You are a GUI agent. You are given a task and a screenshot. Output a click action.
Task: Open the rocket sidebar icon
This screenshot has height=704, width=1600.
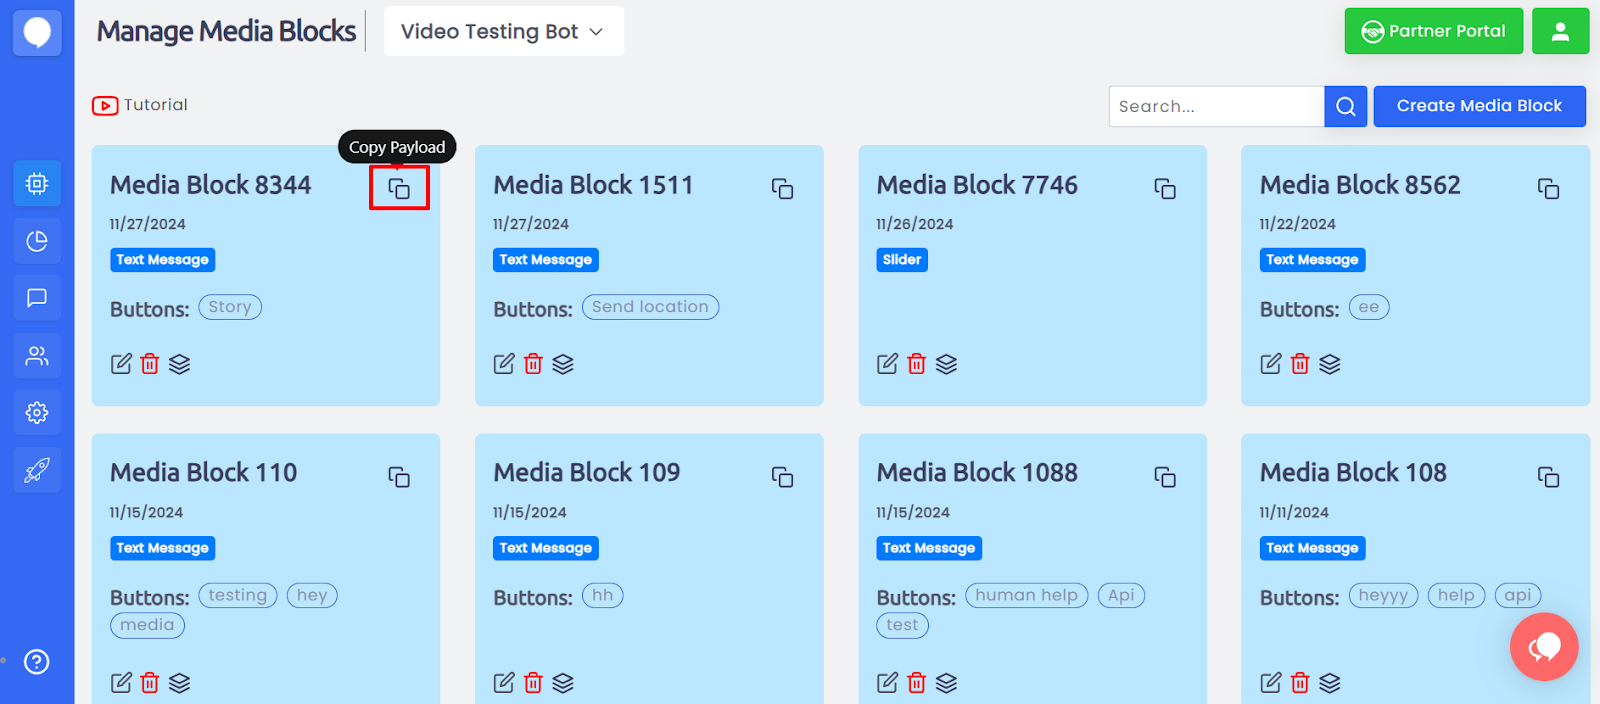(x=37, y=470)
